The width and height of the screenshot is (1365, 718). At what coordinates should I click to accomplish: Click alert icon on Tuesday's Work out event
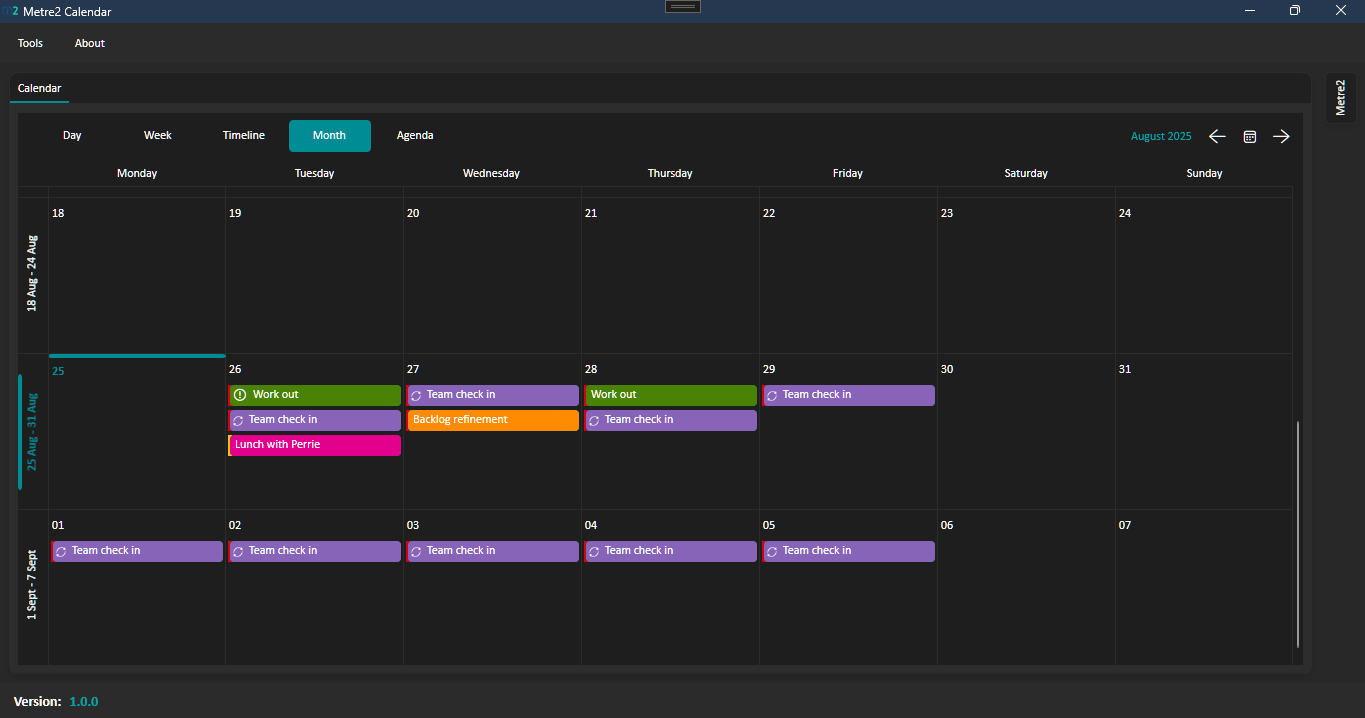coord(240,395)
